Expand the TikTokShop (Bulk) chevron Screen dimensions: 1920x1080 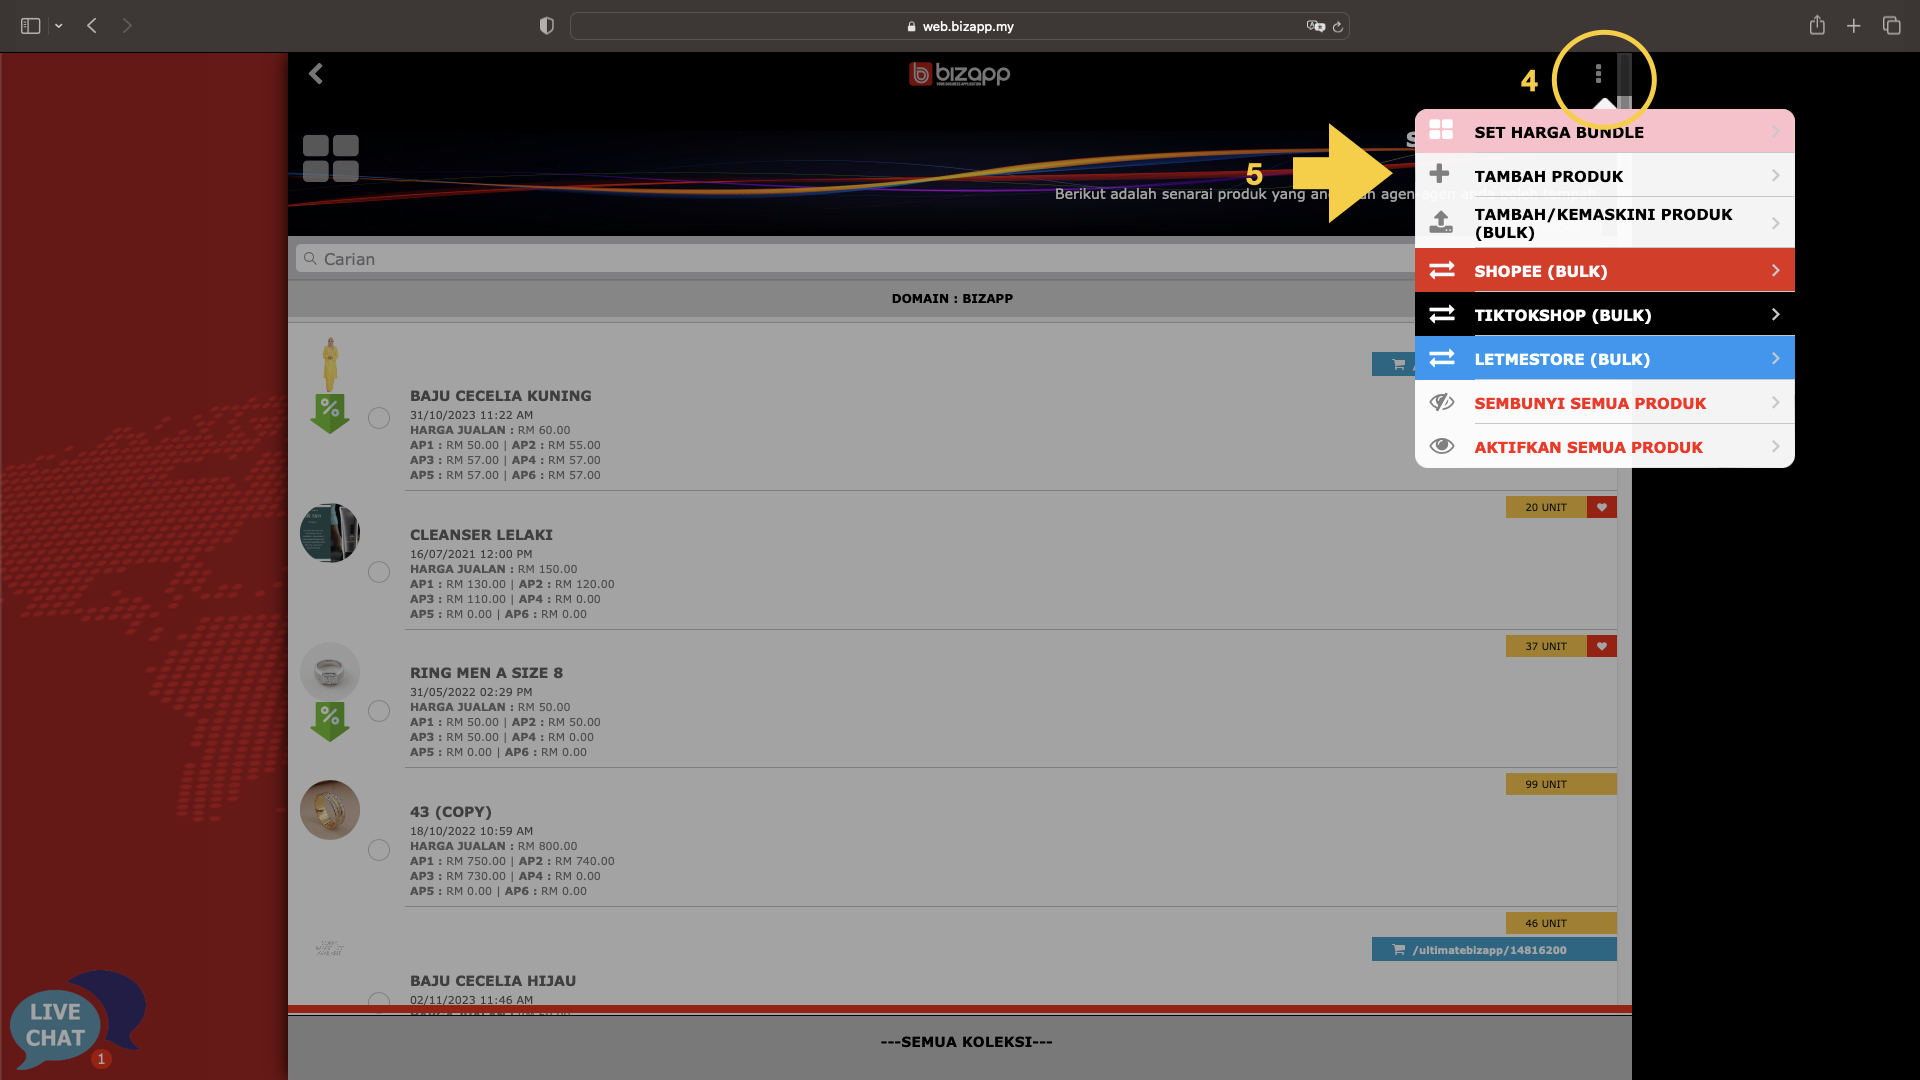click(1776, 314)
